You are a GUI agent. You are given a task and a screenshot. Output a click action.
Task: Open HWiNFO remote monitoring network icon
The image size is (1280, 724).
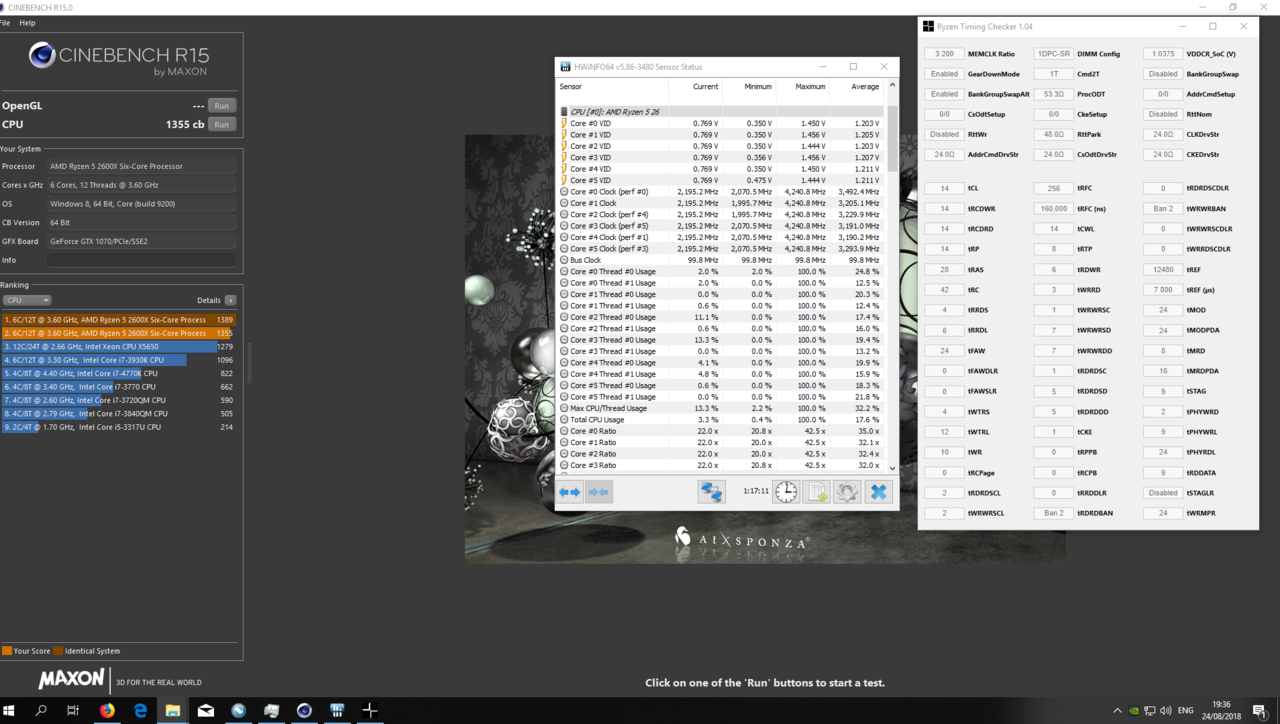(711, 492)
